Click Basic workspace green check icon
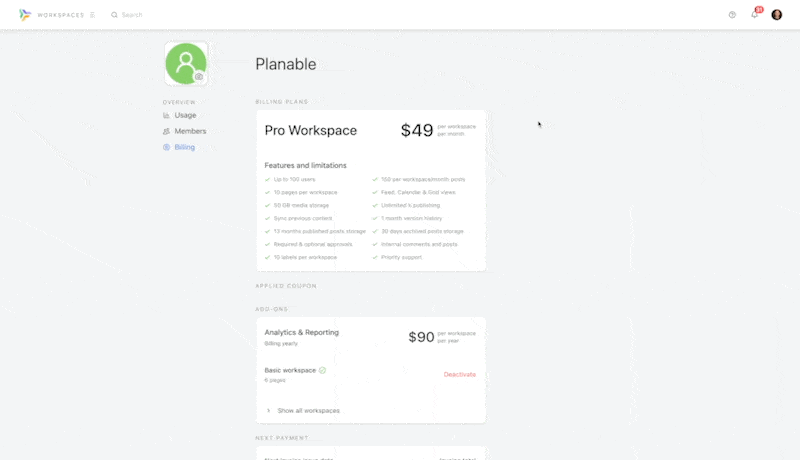Image resolution: width=800 pixels, height=460 pixels. [322, 370]
